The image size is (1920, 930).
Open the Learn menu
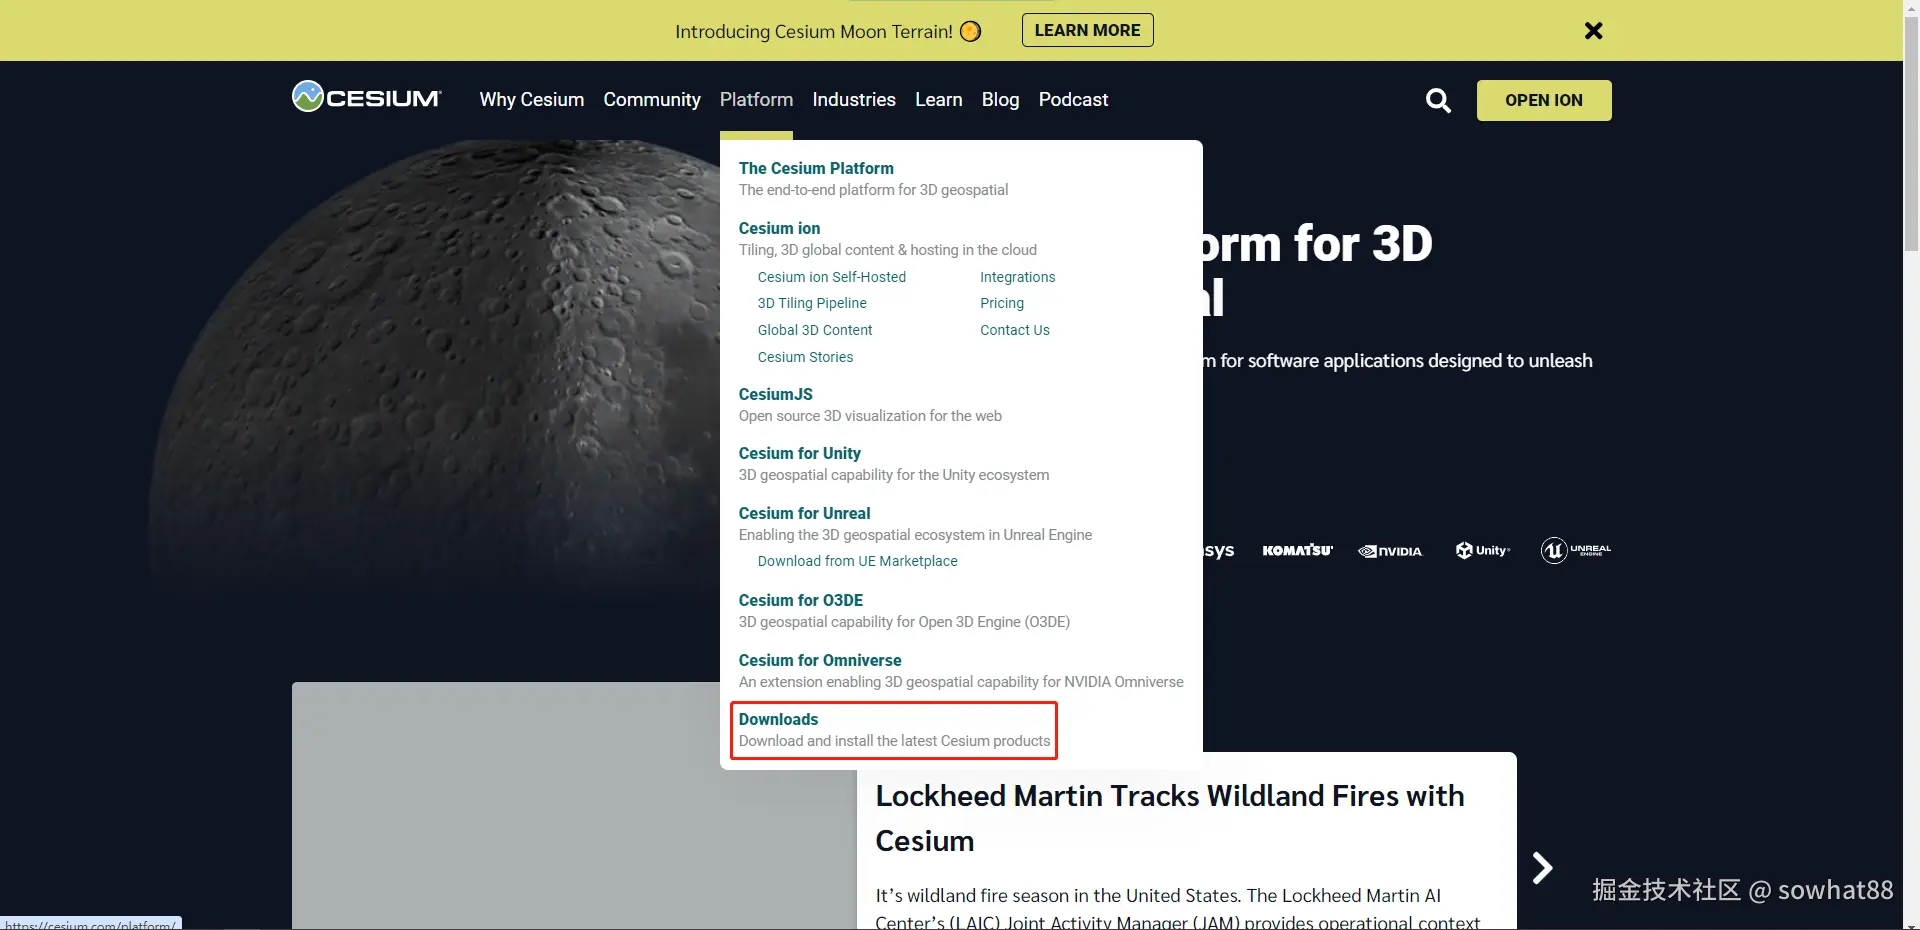pos(939,99)
